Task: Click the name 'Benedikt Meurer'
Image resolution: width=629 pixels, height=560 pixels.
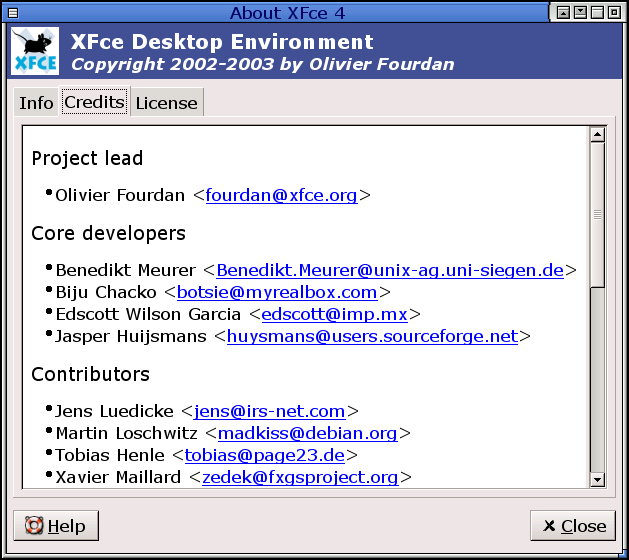Action: pyautogui.click(x=126, y=270)
